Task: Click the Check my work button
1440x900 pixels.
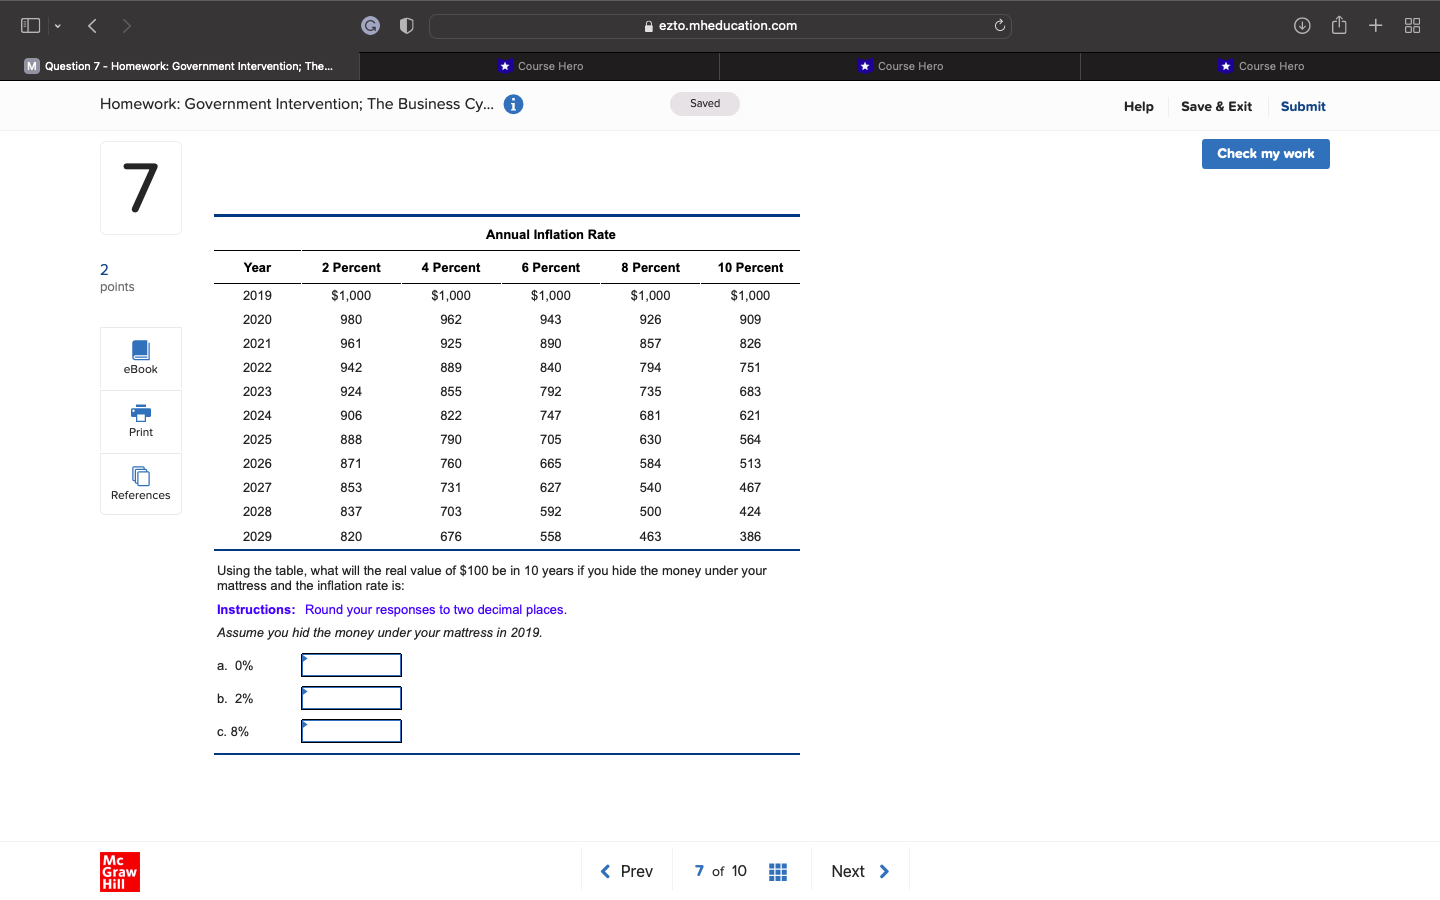Action: tap(1265, 153)
